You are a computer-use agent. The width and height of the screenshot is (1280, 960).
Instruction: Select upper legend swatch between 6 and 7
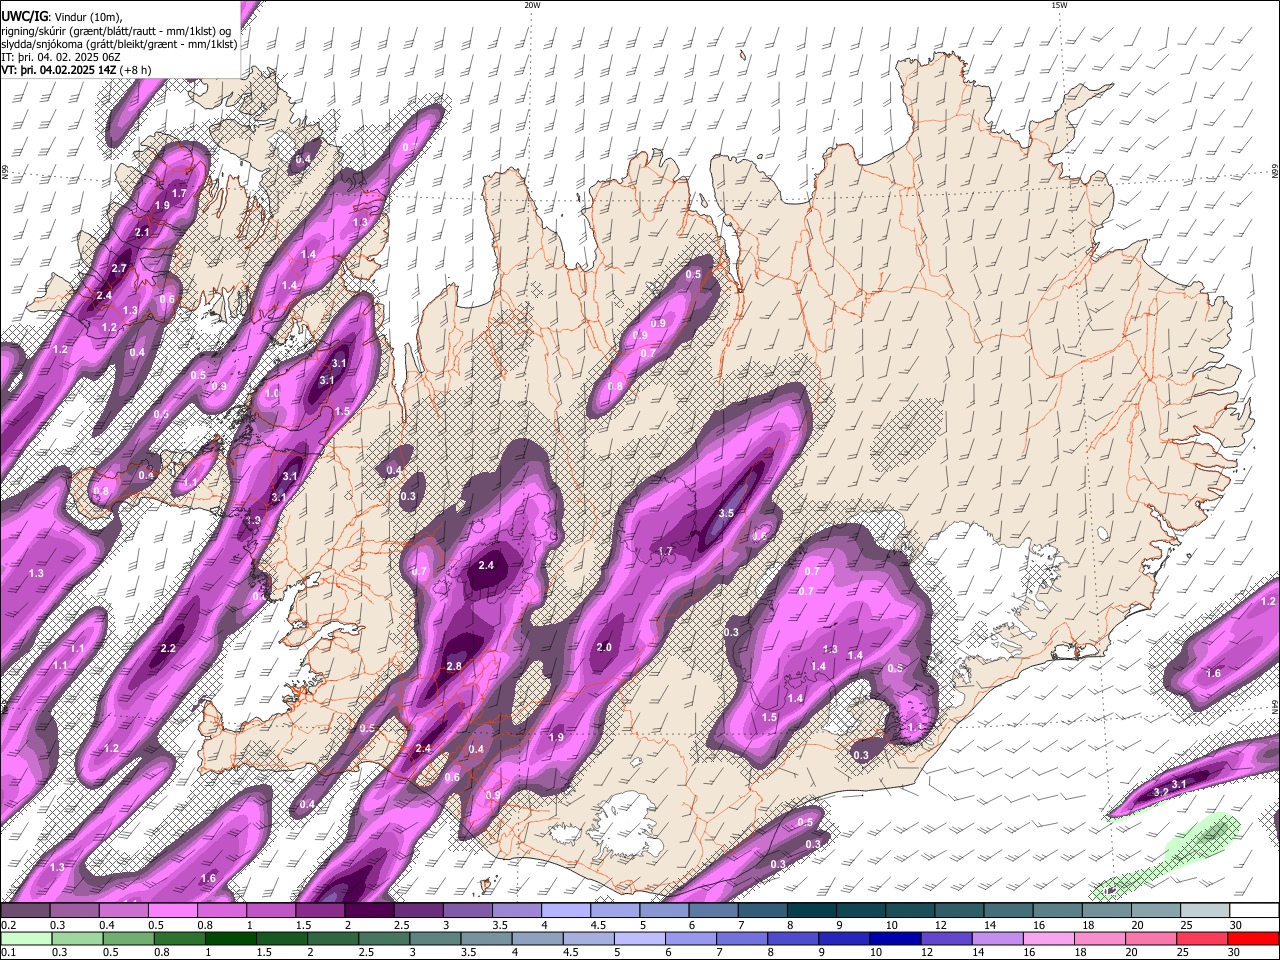pyautogui.click(x=713, y=911)
